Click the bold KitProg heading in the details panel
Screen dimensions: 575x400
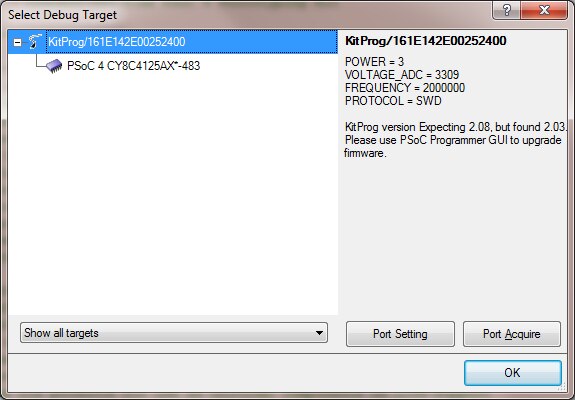426,41
